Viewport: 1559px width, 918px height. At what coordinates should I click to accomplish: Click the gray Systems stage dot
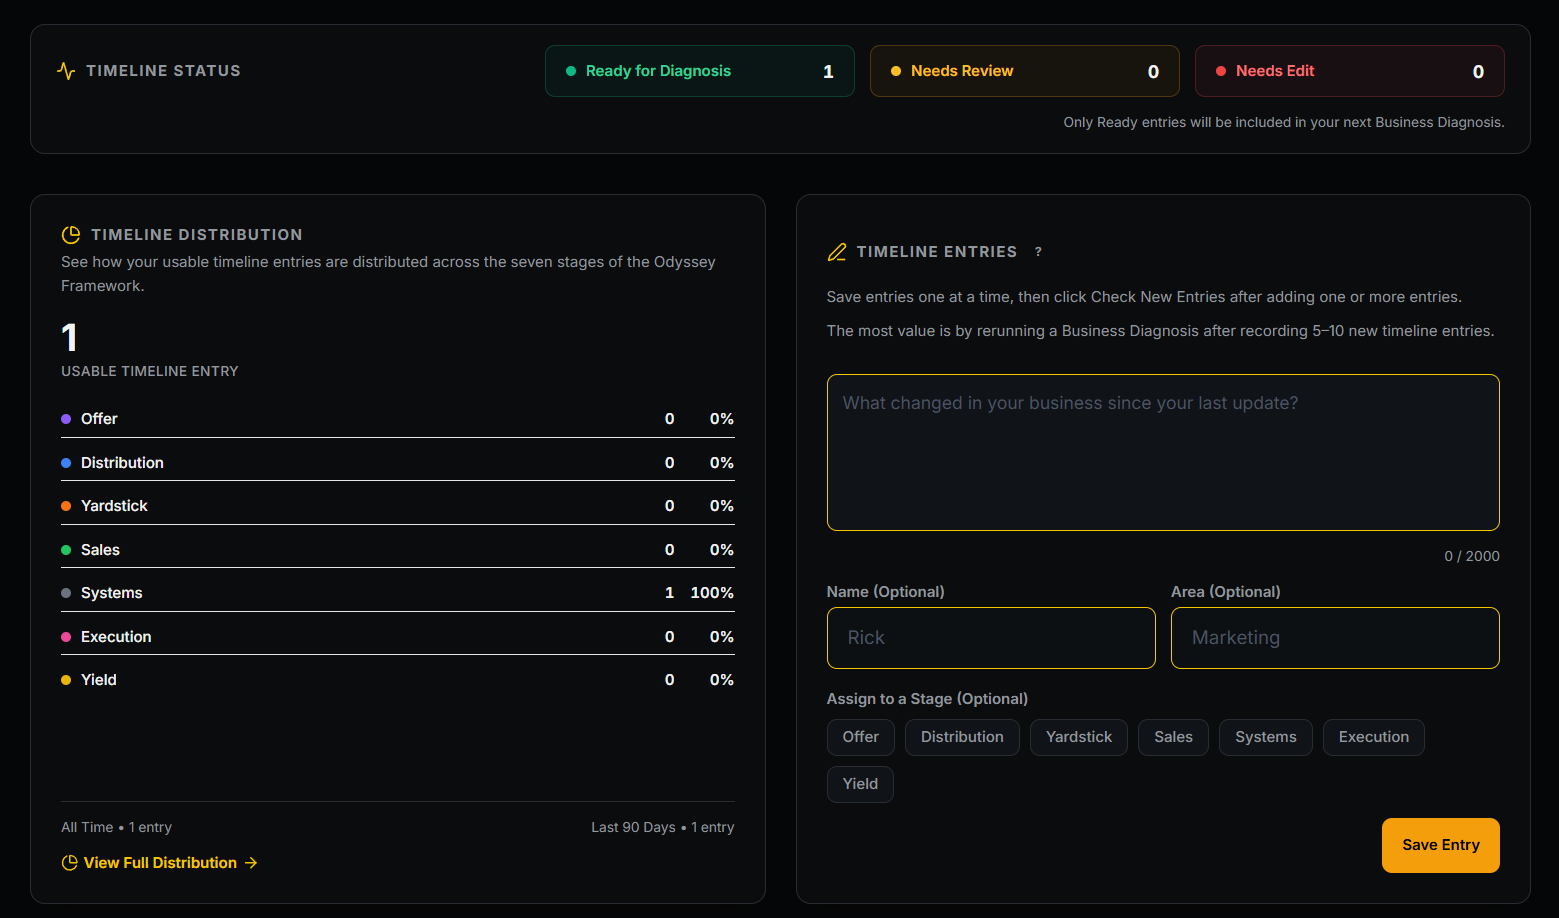coord(66,593)
